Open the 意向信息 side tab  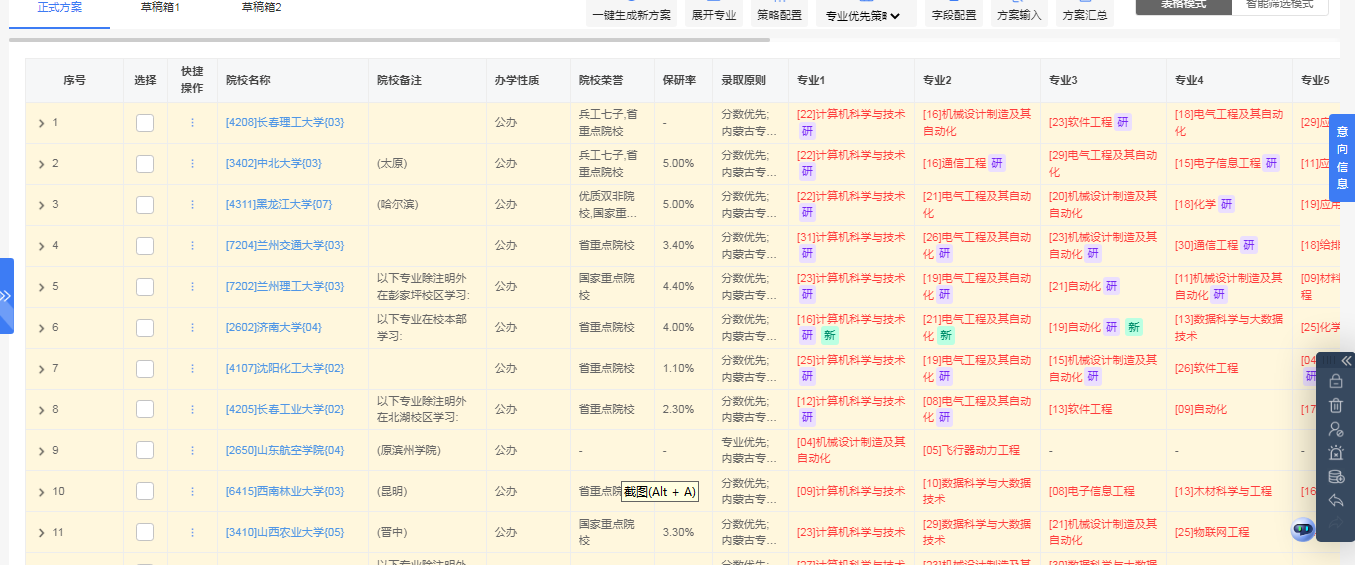pyautogui.click(x=1342, y=158)
